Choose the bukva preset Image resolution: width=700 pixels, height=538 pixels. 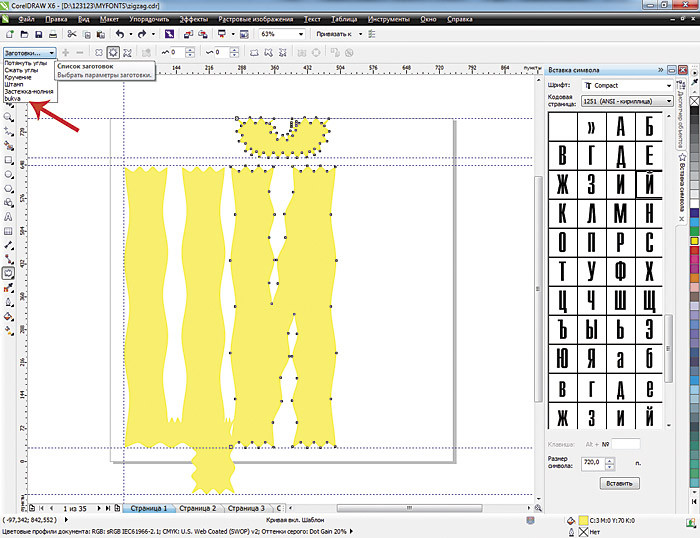pyautogui.click(x=12, y=98)
